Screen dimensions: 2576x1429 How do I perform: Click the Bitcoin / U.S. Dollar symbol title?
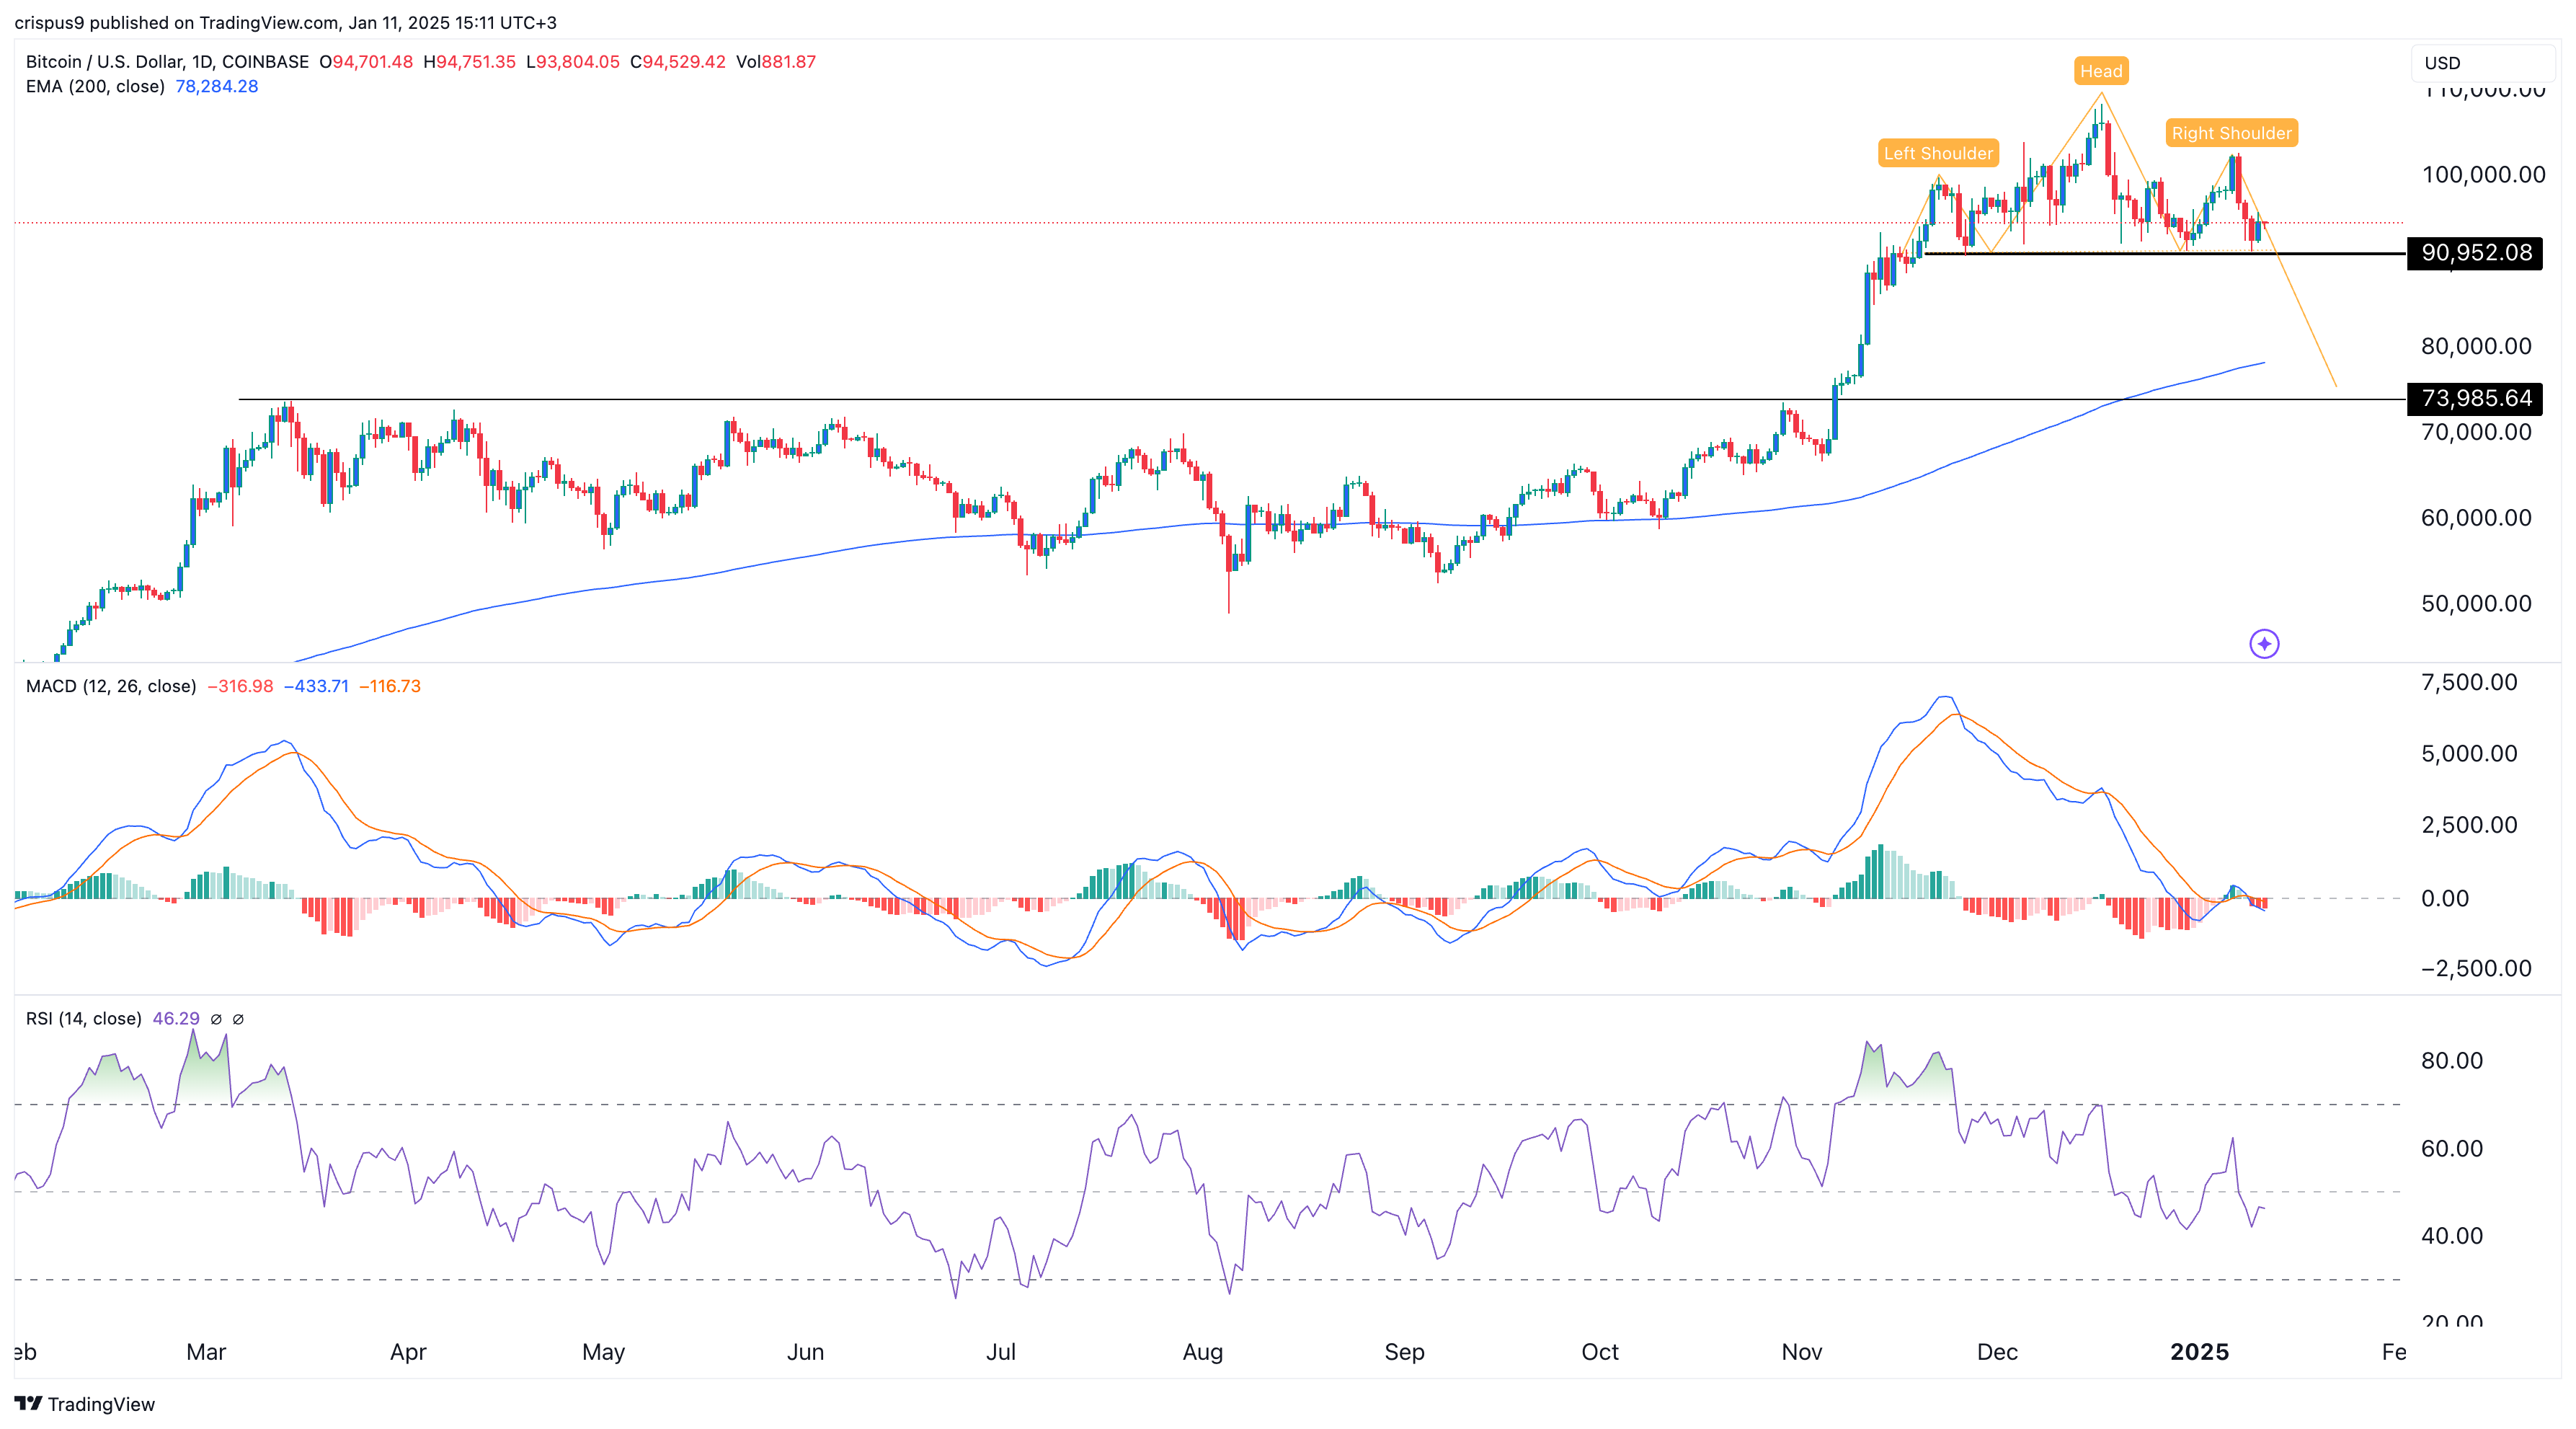click(167, 62)
